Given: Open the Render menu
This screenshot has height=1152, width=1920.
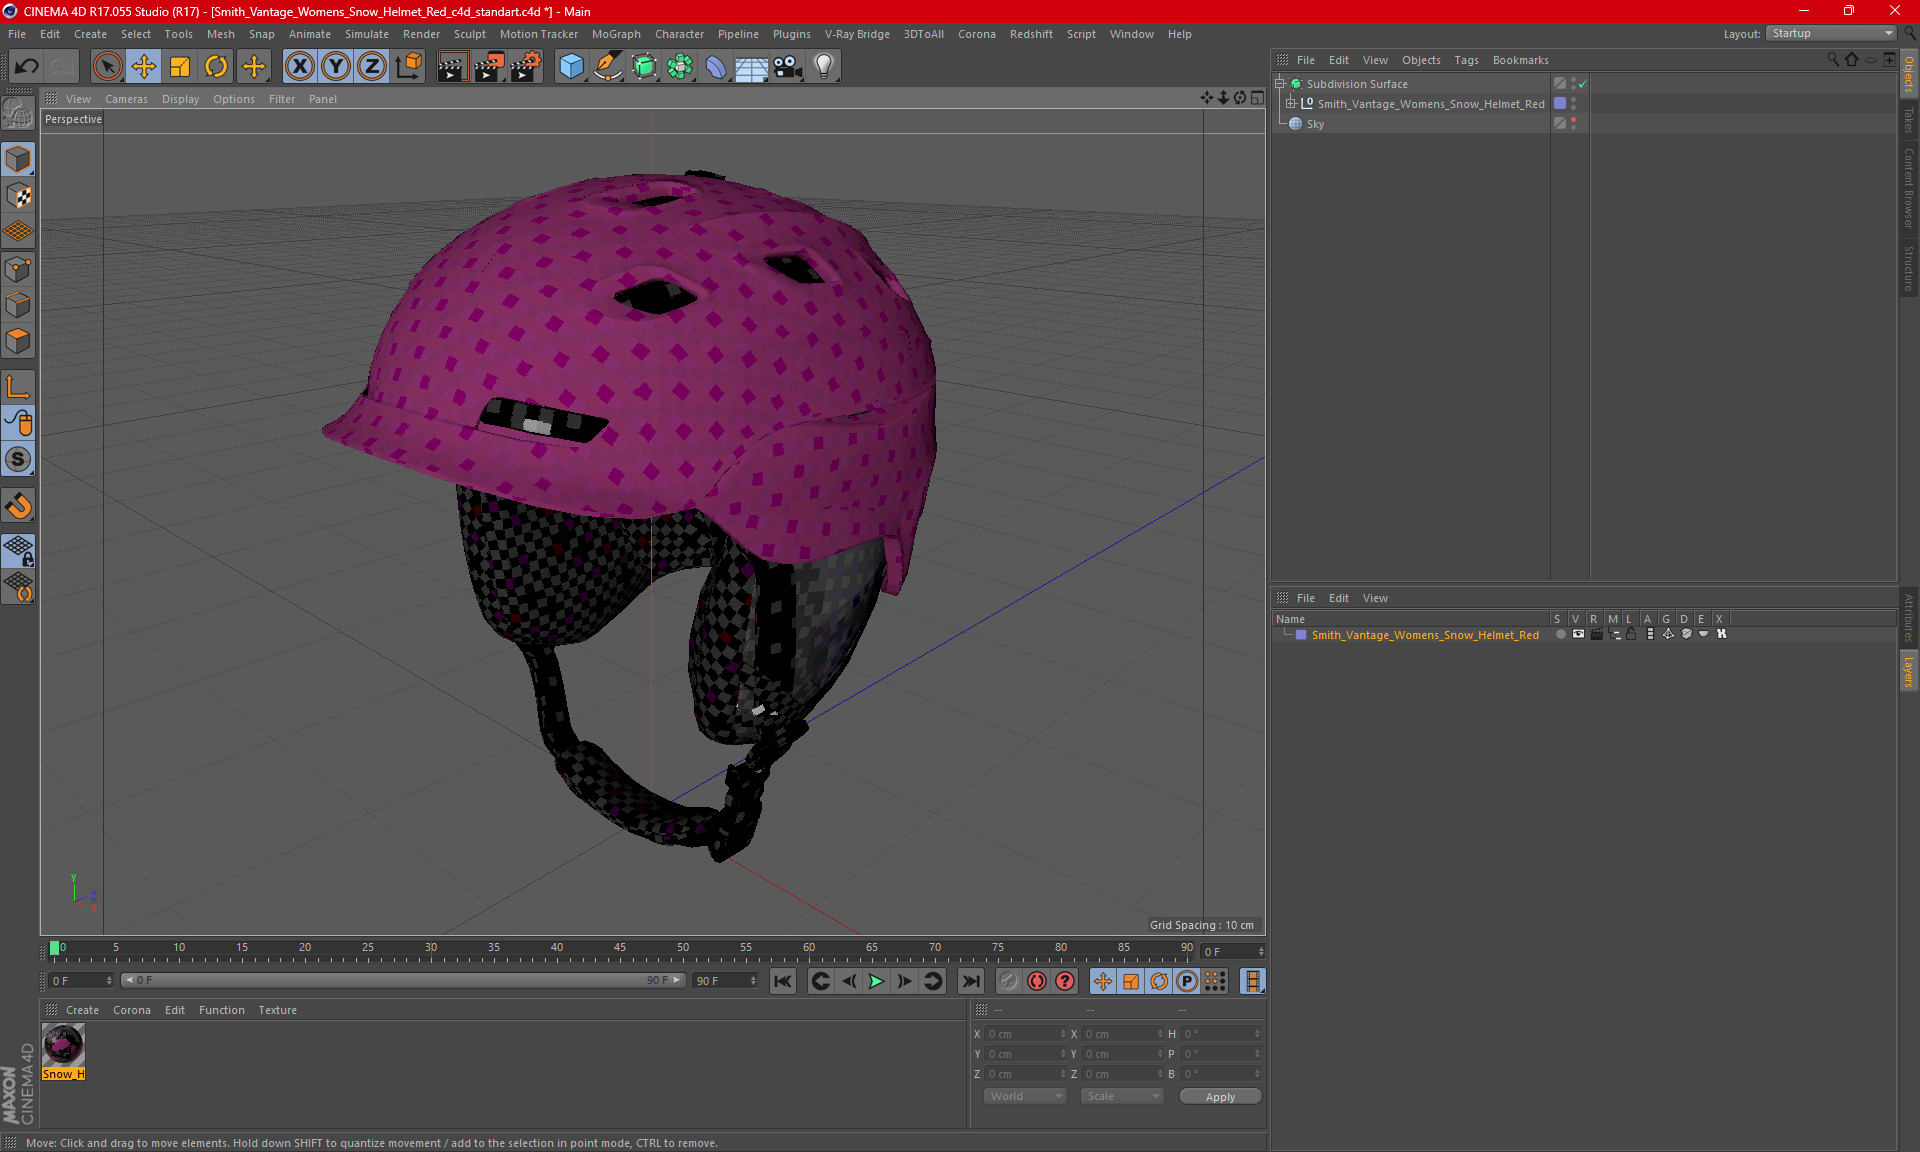Looking at the screenshot, I should 421,34.
